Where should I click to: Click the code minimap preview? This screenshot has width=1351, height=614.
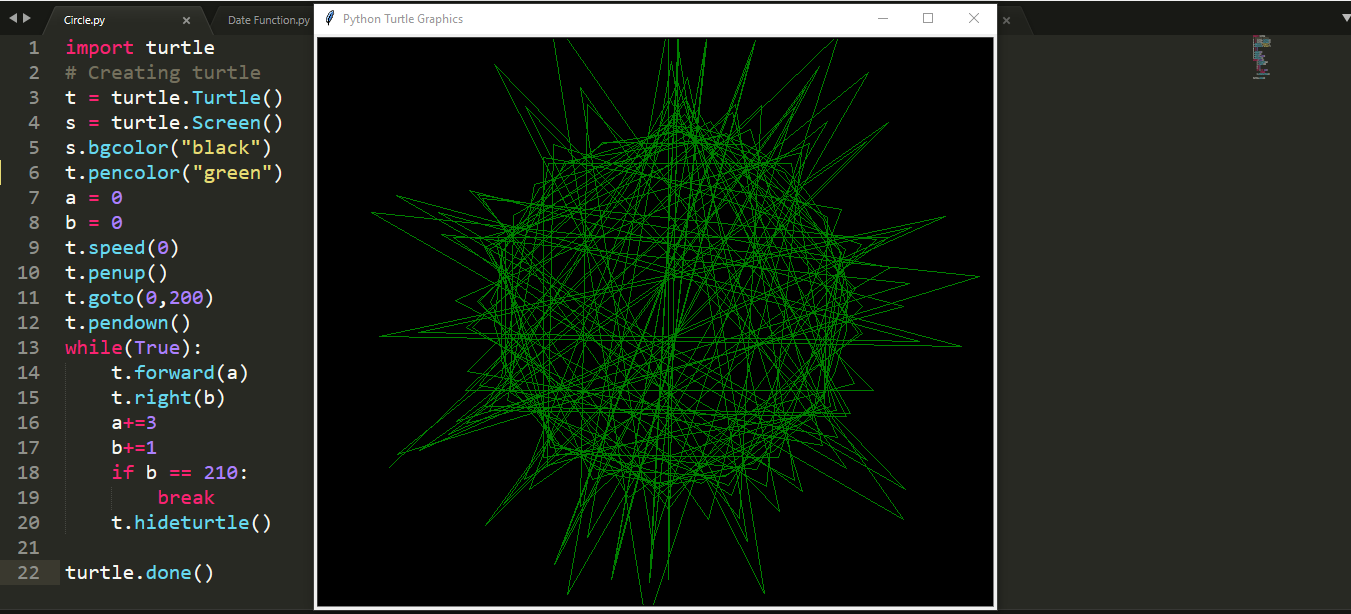pos(1261,57)
